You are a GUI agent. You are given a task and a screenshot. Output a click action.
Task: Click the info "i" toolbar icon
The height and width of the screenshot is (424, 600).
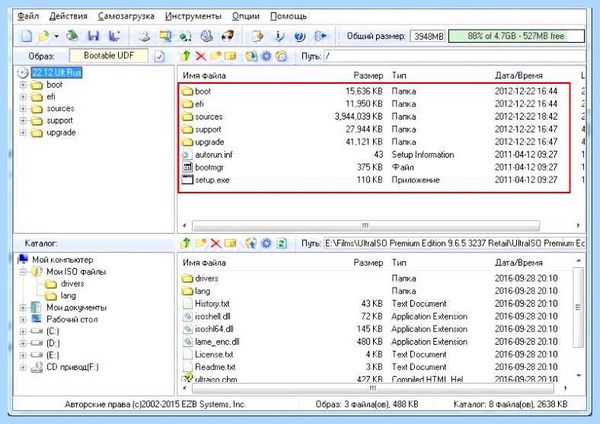coord(279,36)
